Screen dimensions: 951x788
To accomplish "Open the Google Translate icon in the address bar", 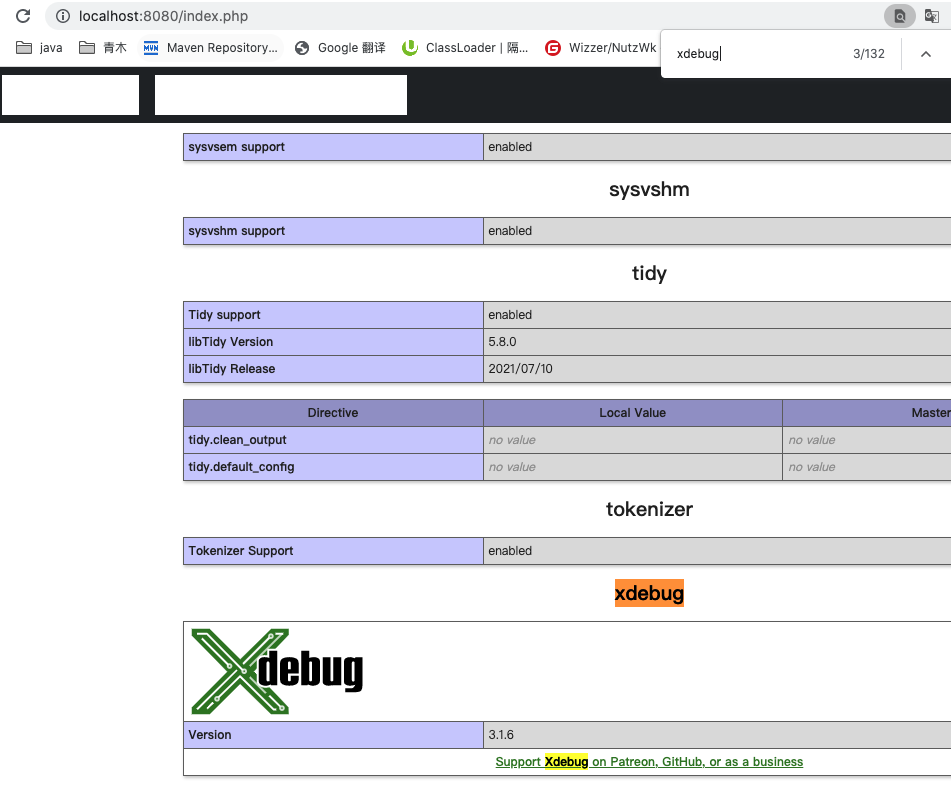I will click(932, 16).
